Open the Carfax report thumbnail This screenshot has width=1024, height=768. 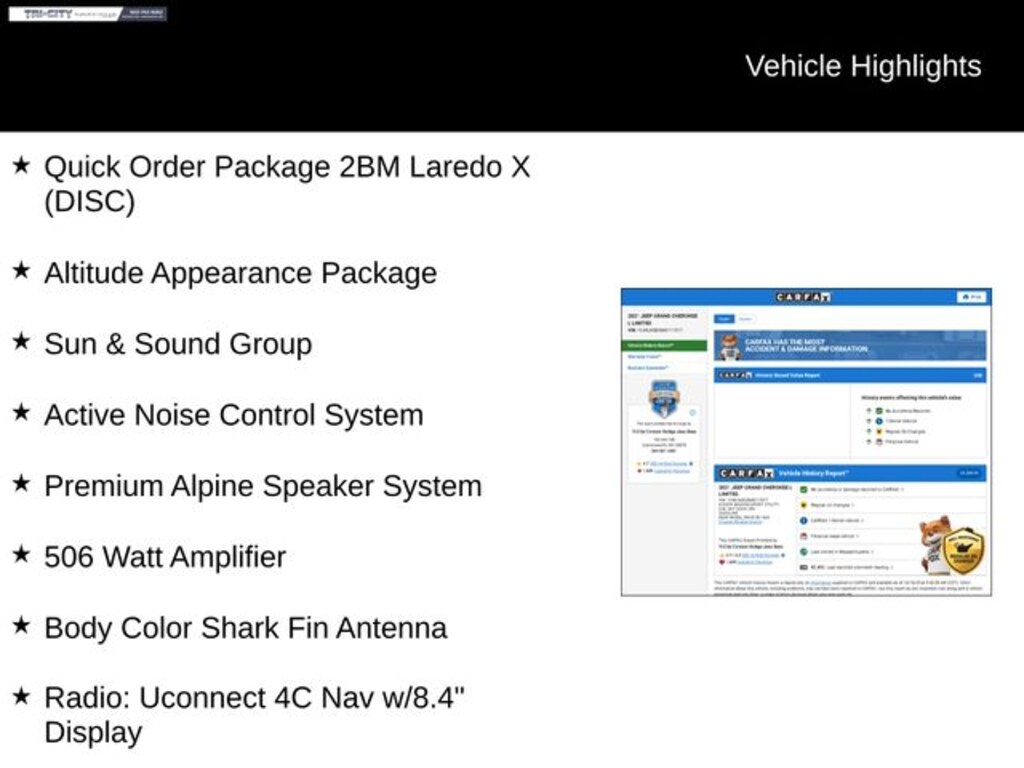[x=806, y=440]
